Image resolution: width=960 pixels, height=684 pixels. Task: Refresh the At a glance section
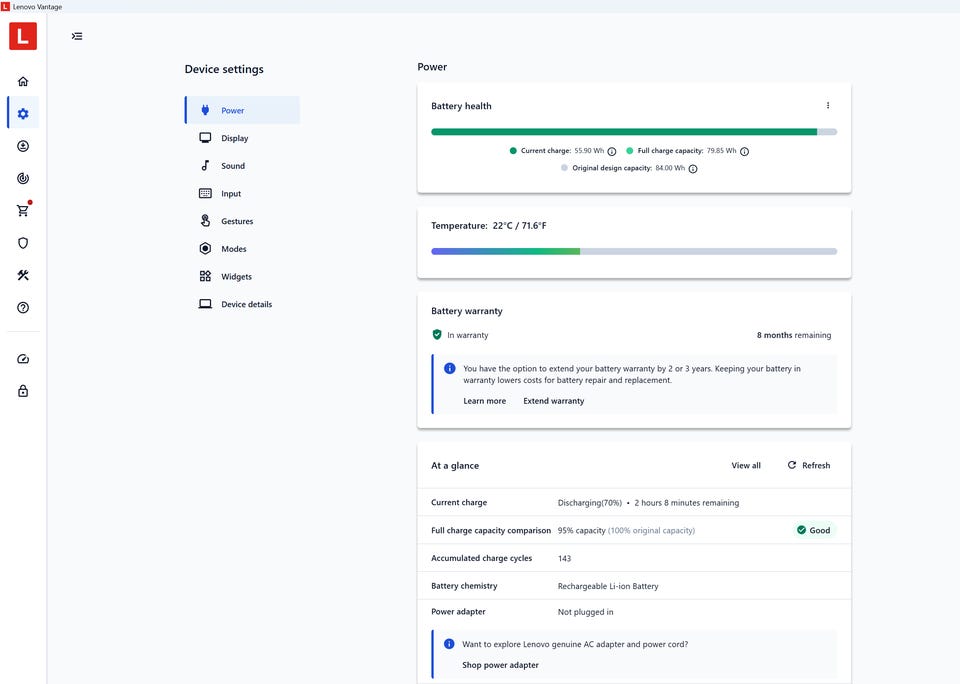809,465
